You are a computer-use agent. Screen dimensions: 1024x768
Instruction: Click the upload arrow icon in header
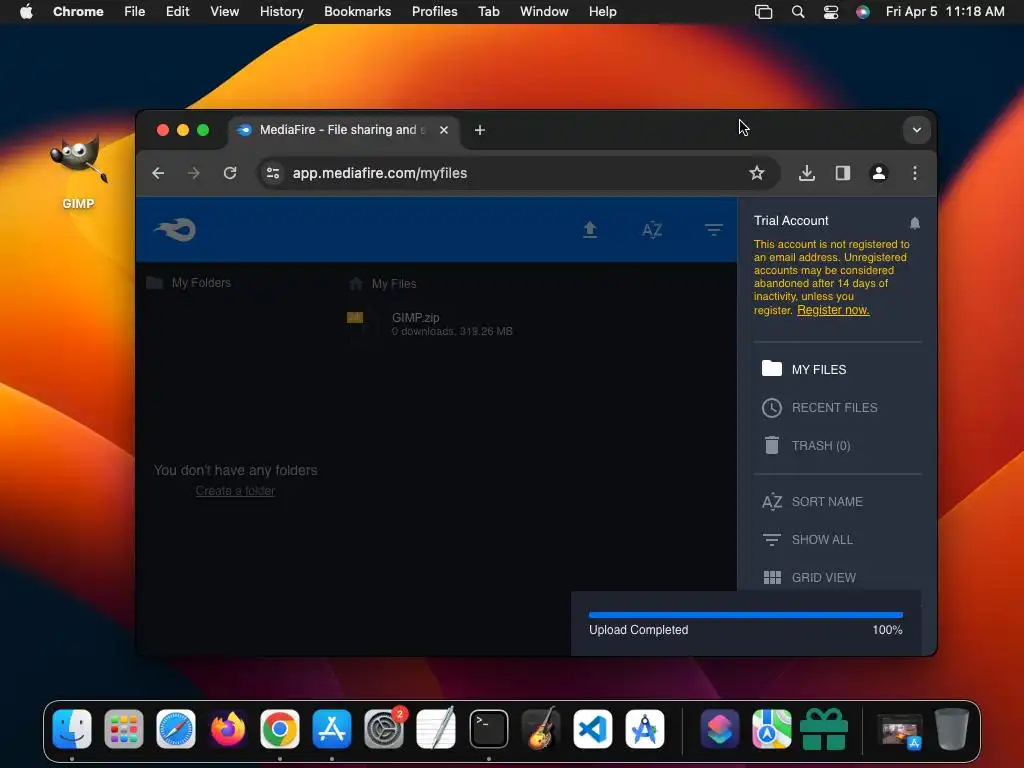[x=590, y=230]
